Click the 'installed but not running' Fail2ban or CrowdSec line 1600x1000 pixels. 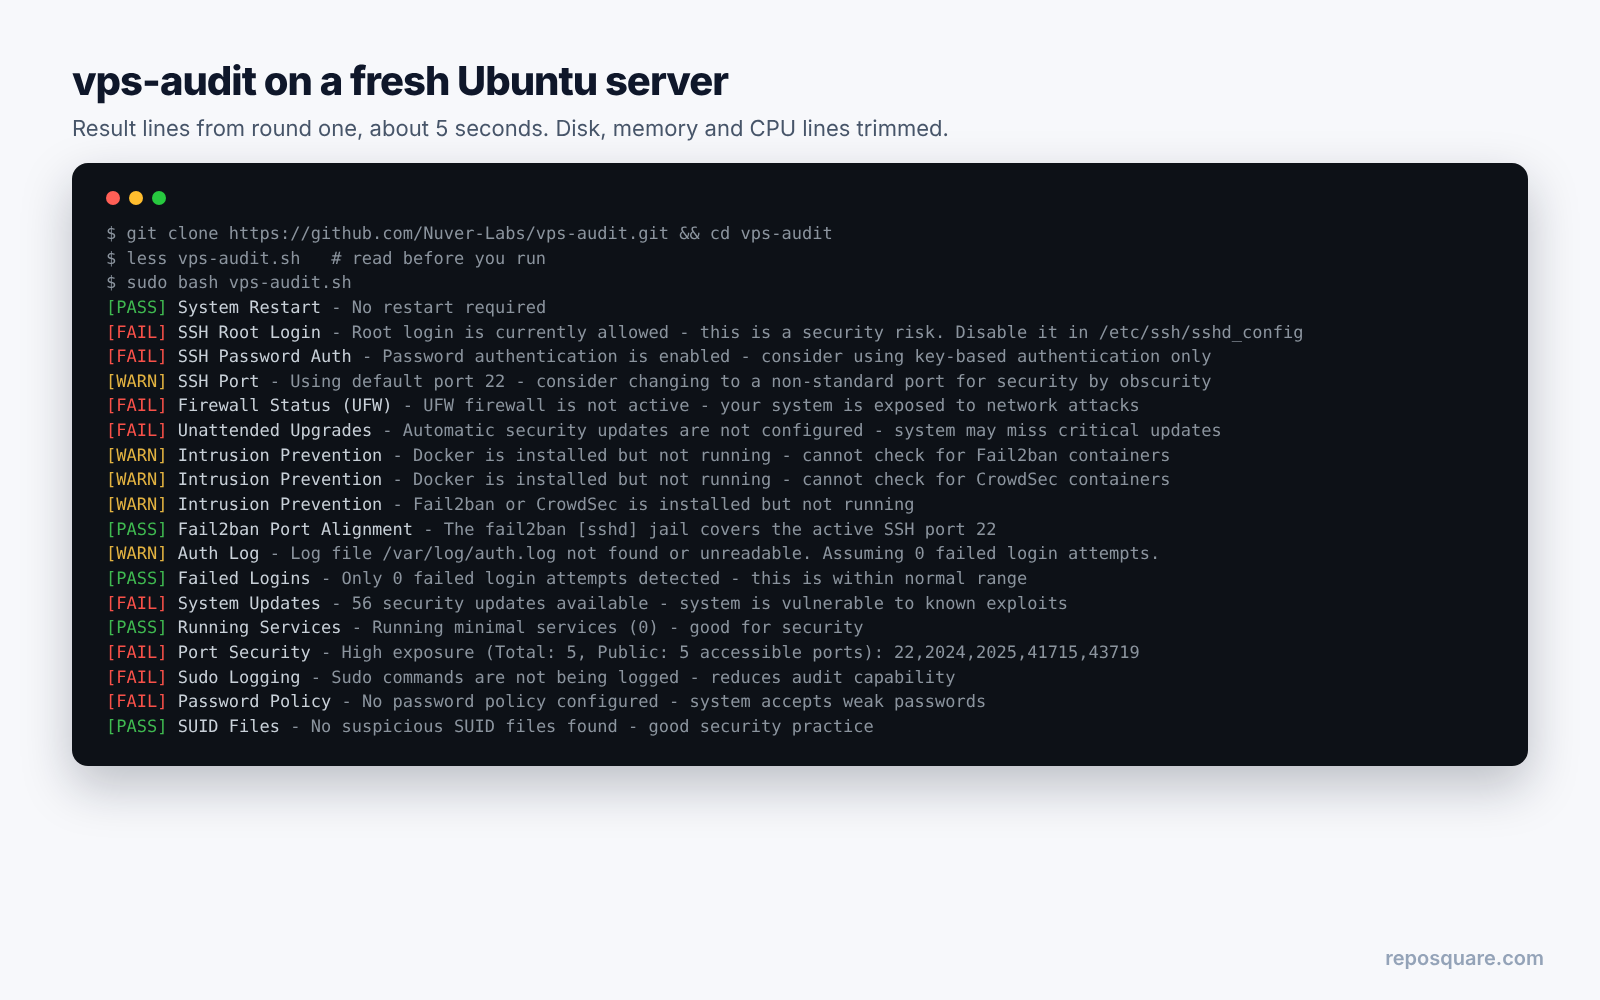tap(510, 504)
